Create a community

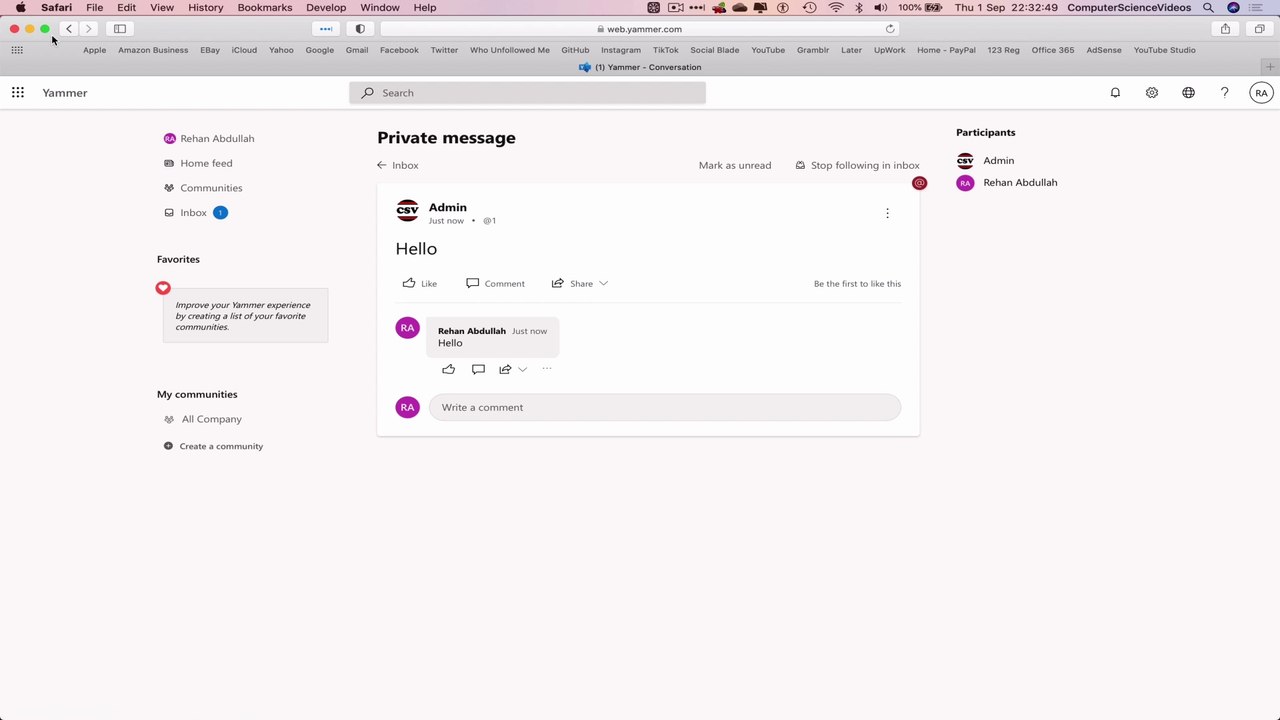[x=213, y=446]
